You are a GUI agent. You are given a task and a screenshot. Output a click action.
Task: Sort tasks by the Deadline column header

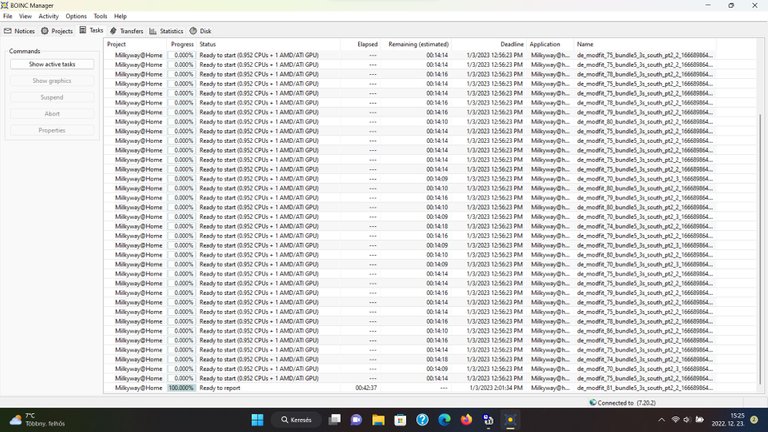[x=489, y=44]
